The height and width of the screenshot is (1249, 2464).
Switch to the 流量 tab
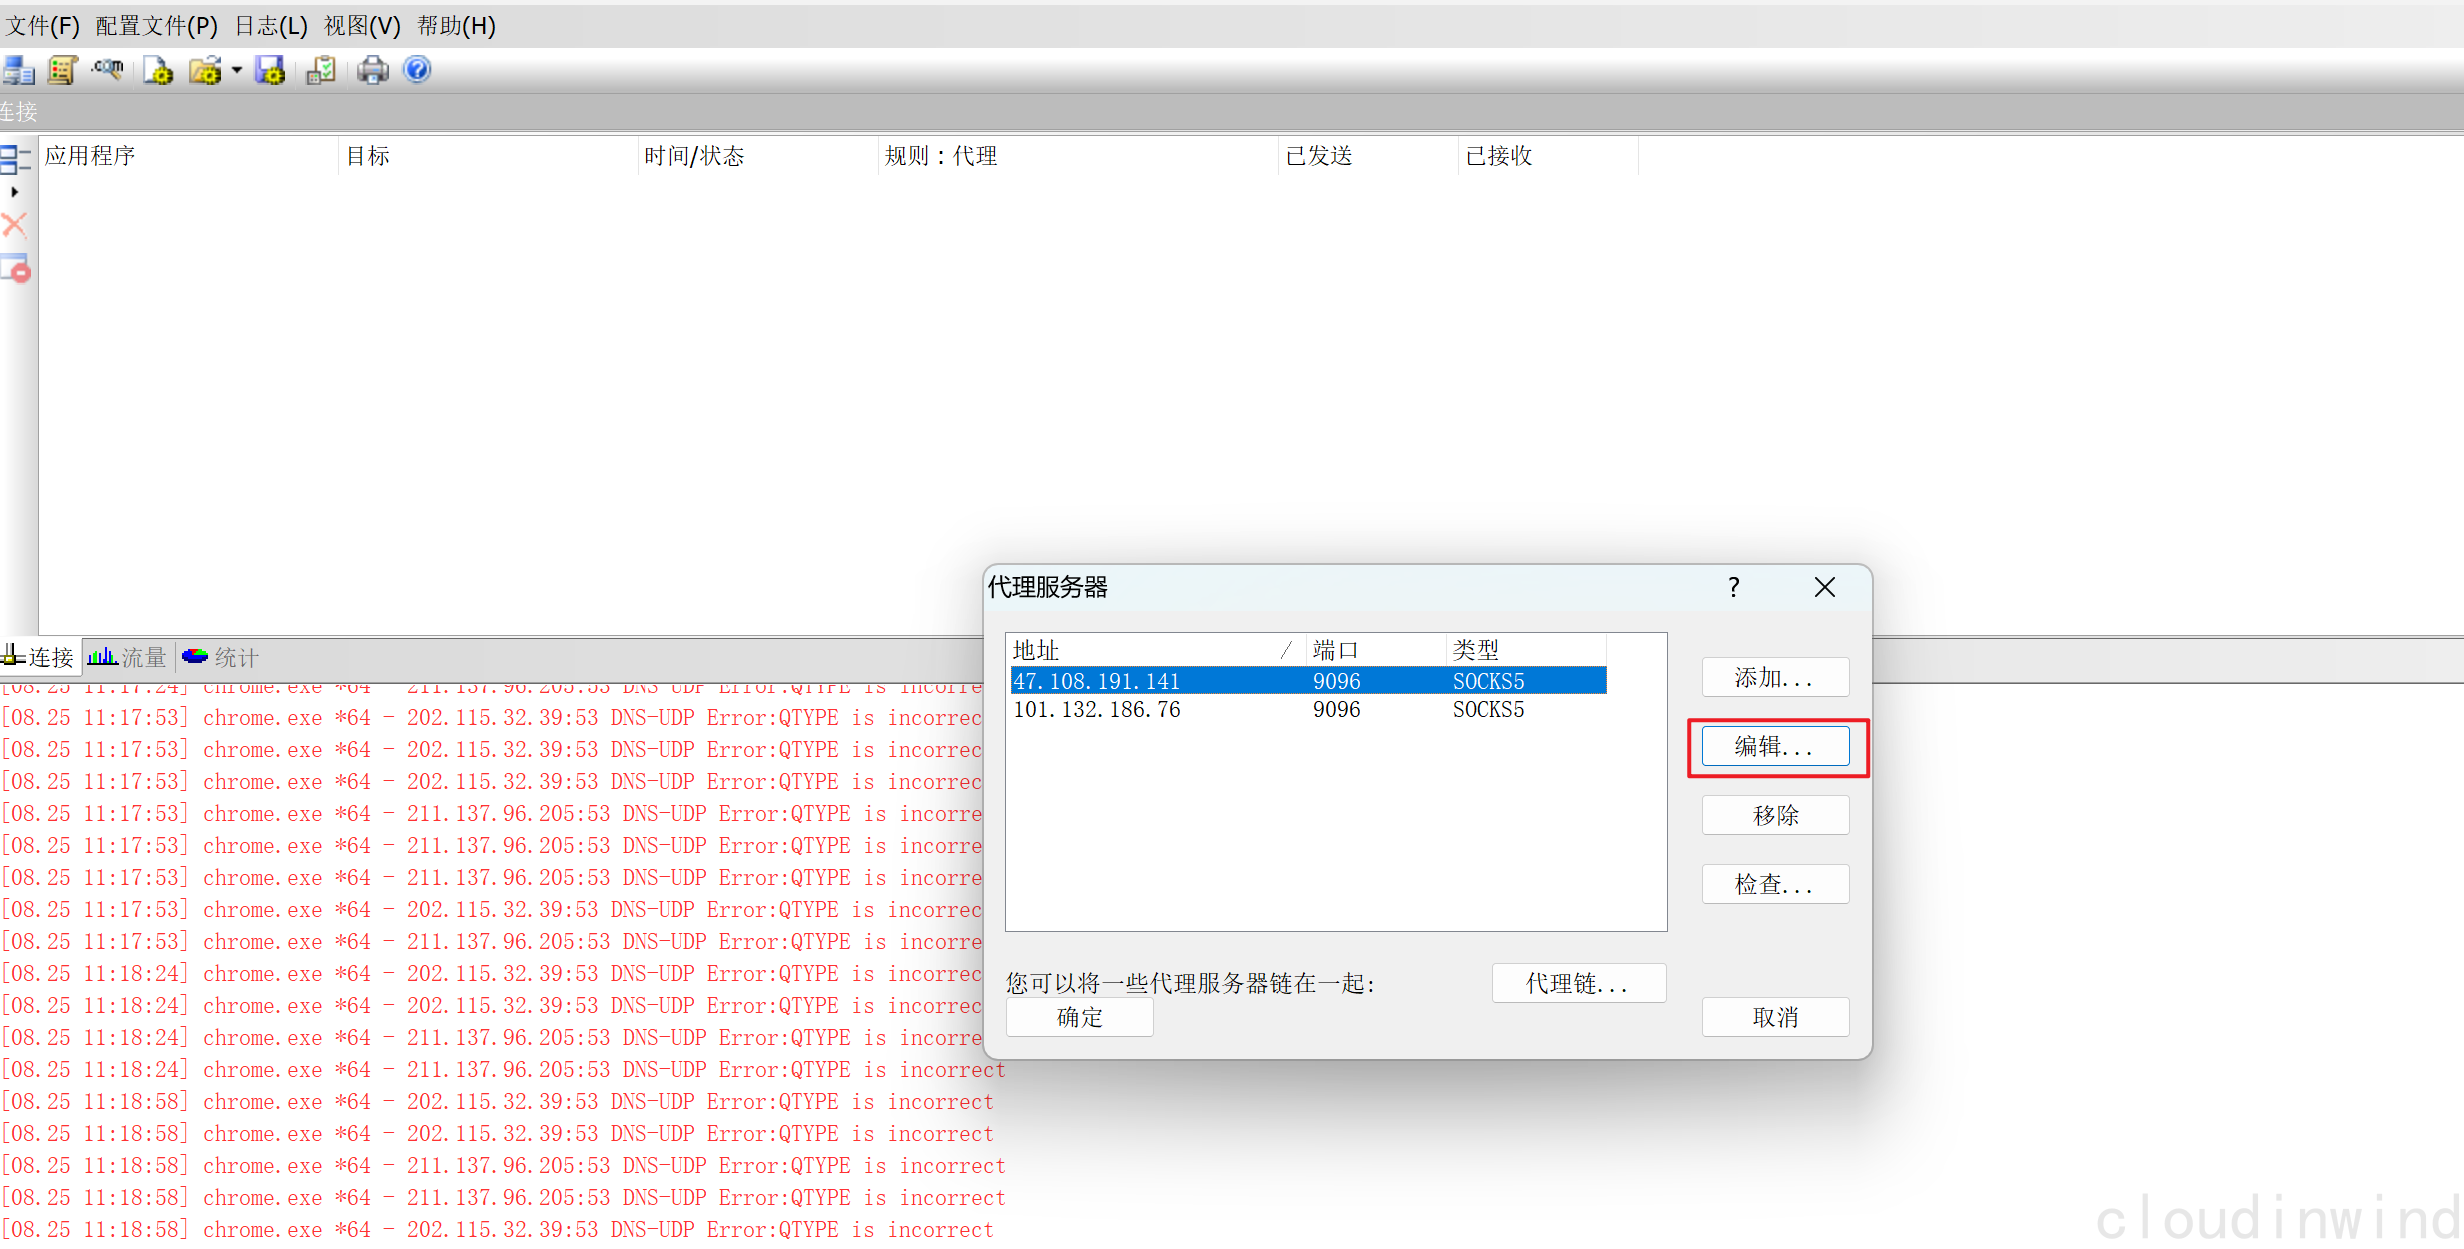[128, 657]
